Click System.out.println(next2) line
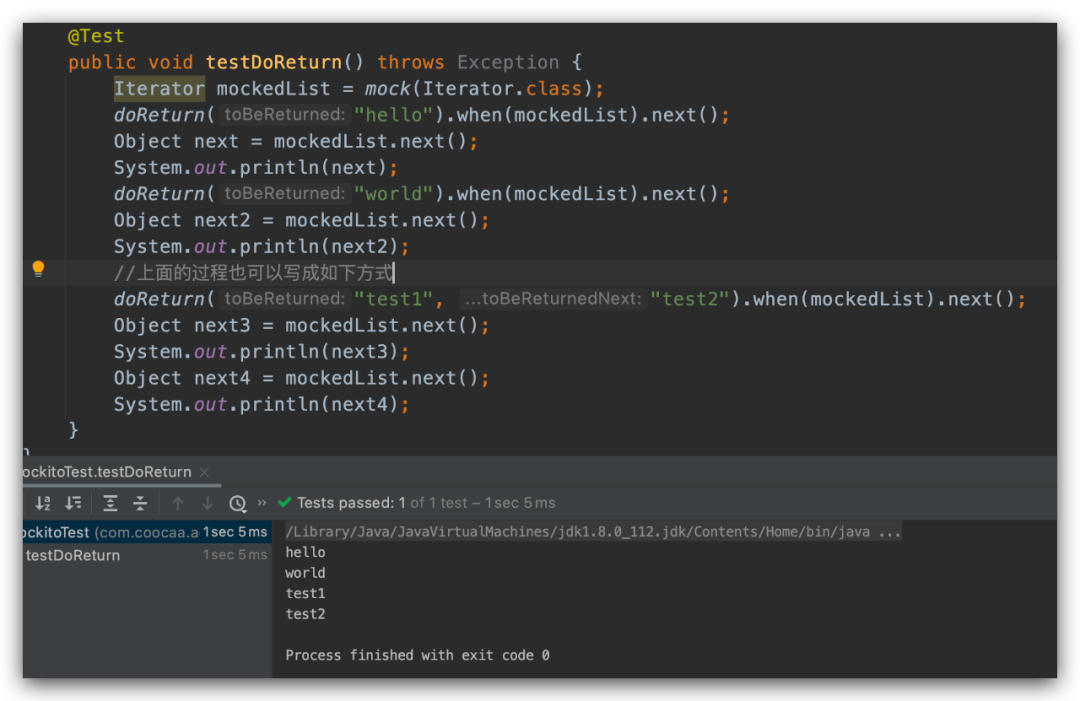Viewport: 1080px width, 701px height. point(261,247)
